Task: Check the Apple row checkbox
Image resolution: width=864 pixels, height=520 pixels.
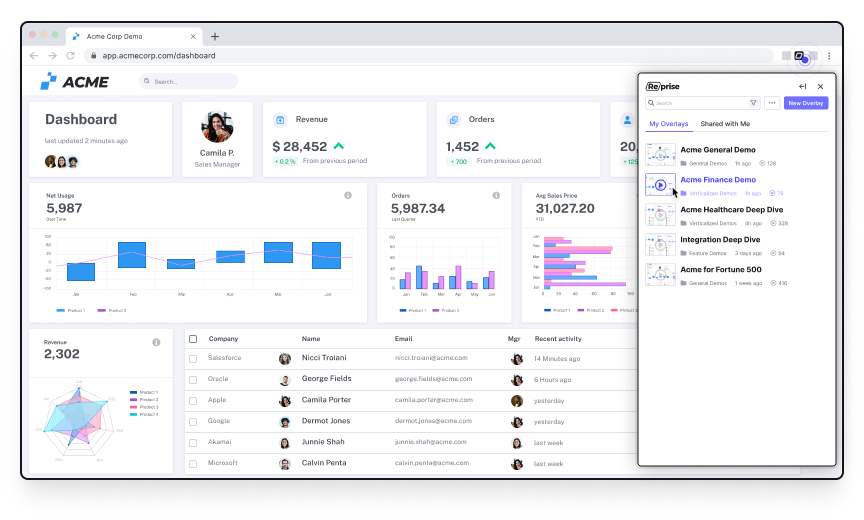Action: [x=193, y=400]
